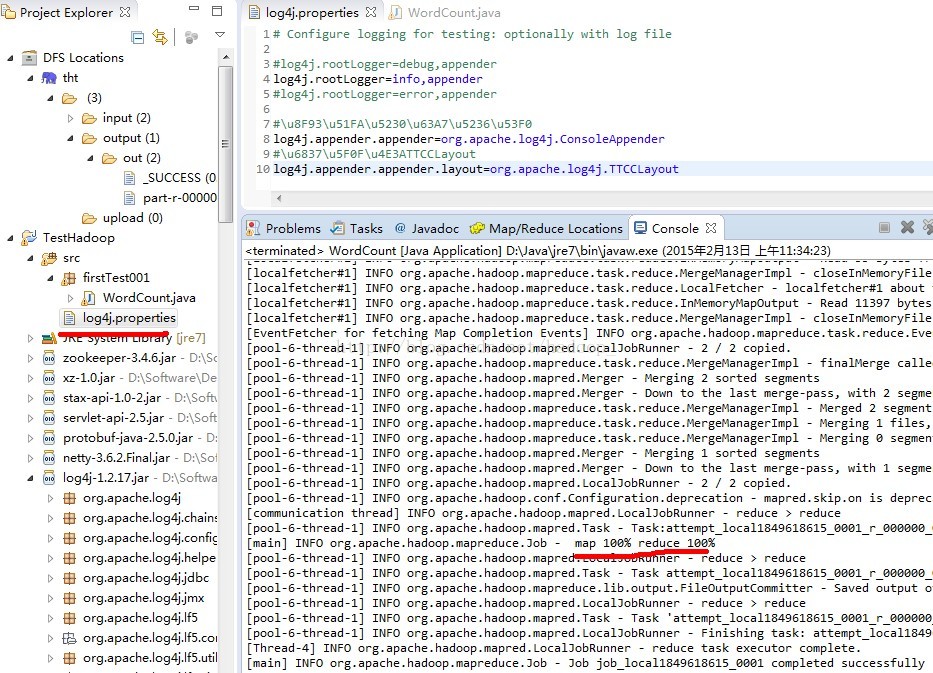Click the zookeeper-3.4.6.jar icon

pos(49,358)
